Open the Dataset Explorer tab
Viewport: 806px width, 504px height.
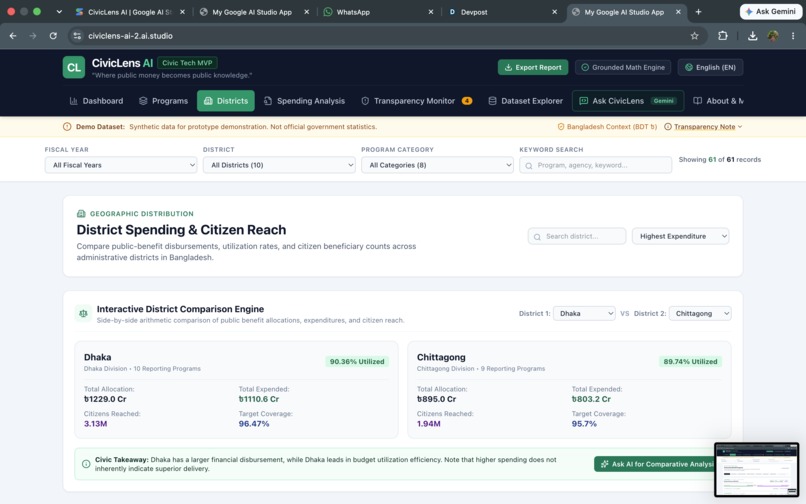click(525, 101)
